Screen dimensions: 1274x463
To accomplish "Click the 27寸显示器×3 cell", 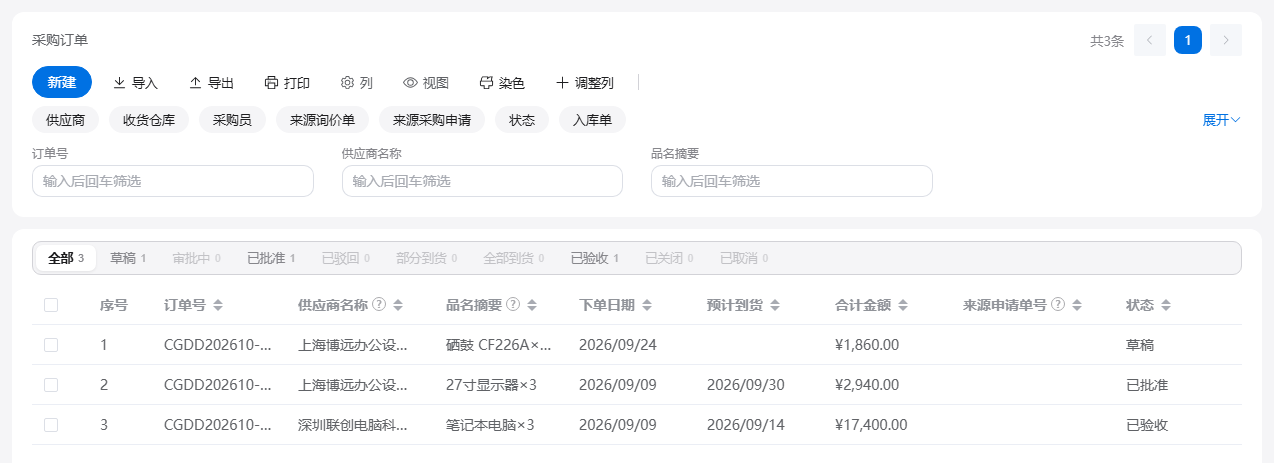I will [492, 385].
